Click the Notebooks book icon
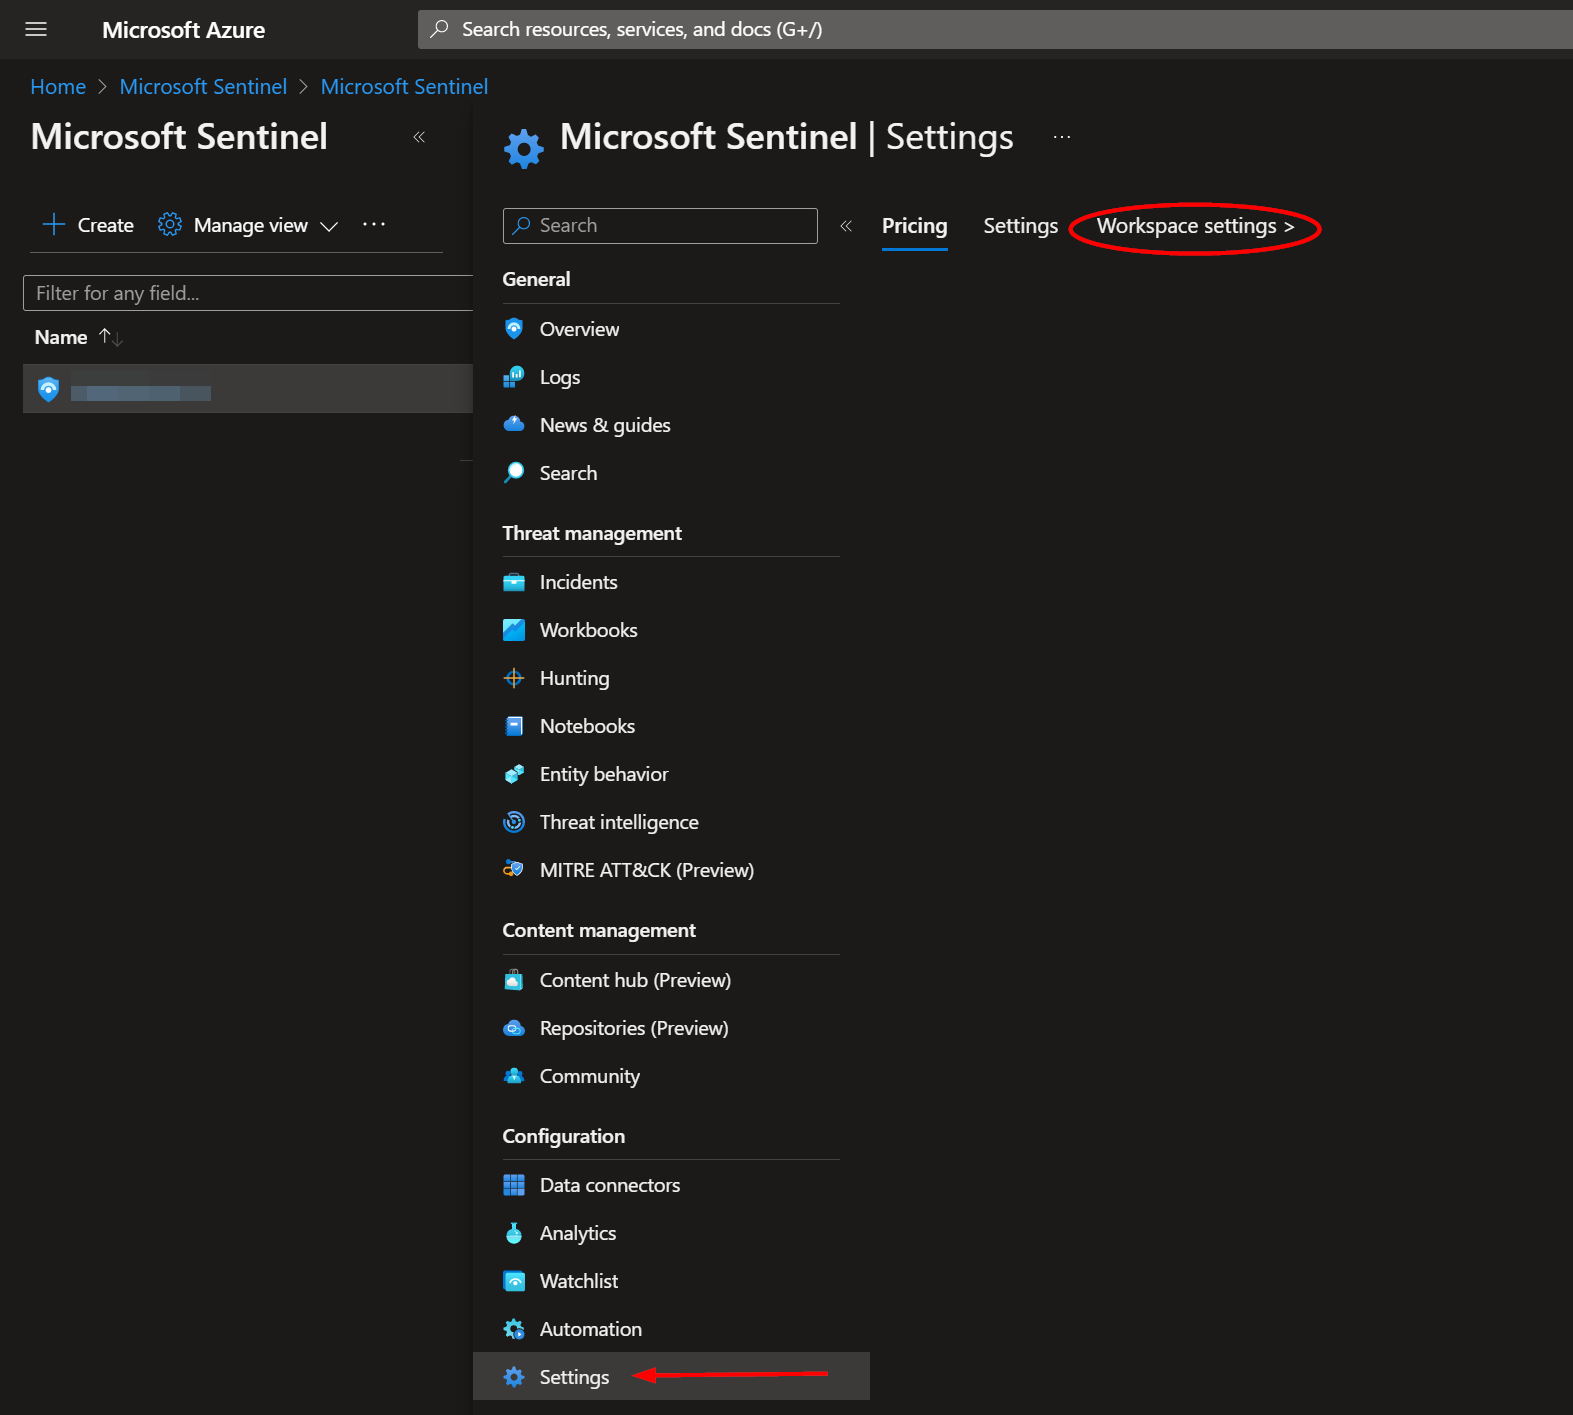 (514, 726)
